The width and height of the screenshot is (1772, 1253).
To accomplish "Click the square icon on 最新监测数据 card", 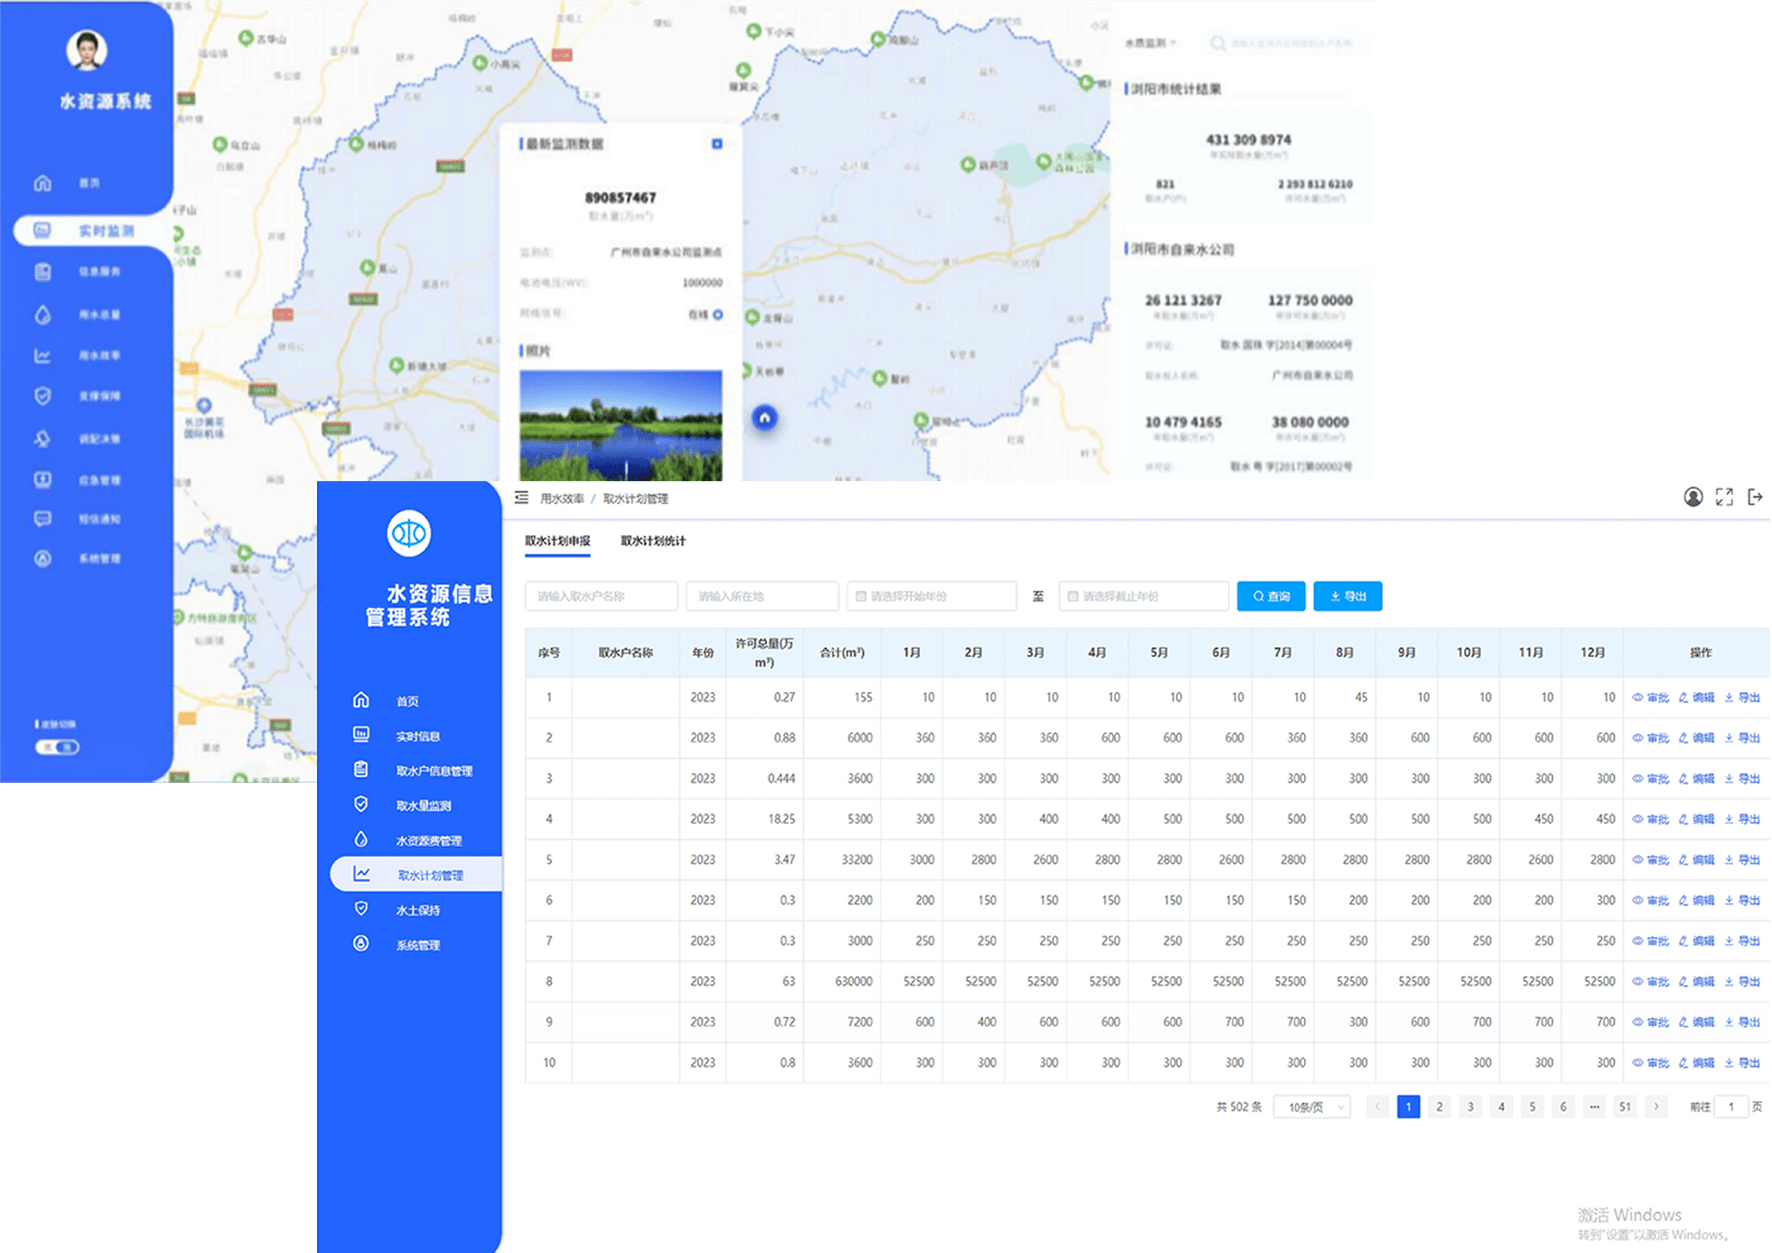I will [716, 144].
